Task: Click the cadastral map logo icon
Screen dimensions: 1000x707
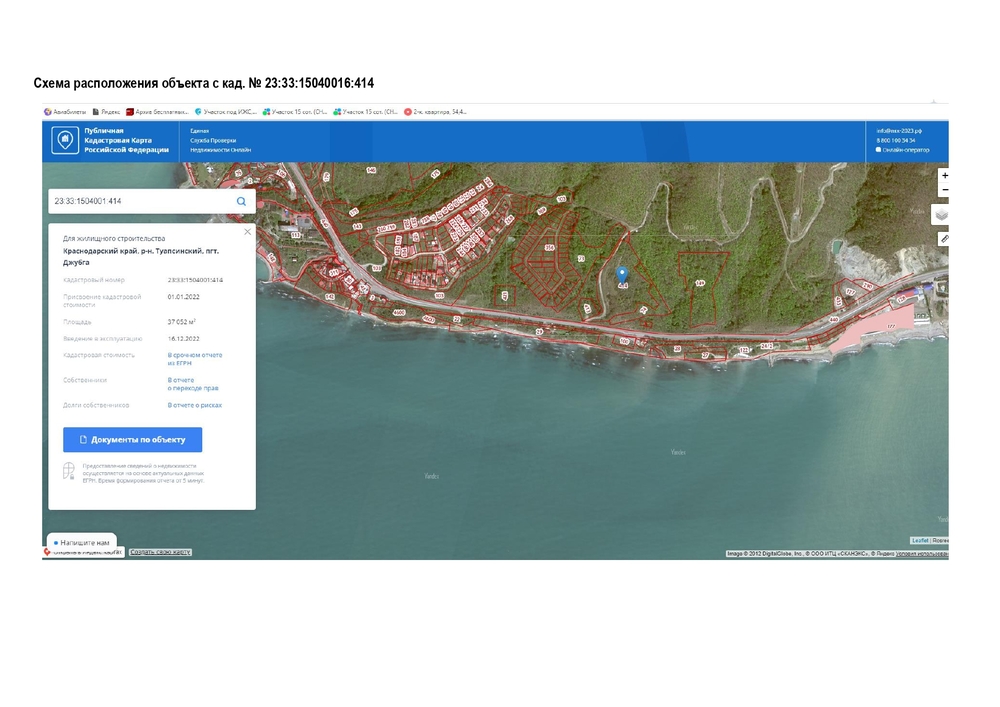Action: pos(64,141)
